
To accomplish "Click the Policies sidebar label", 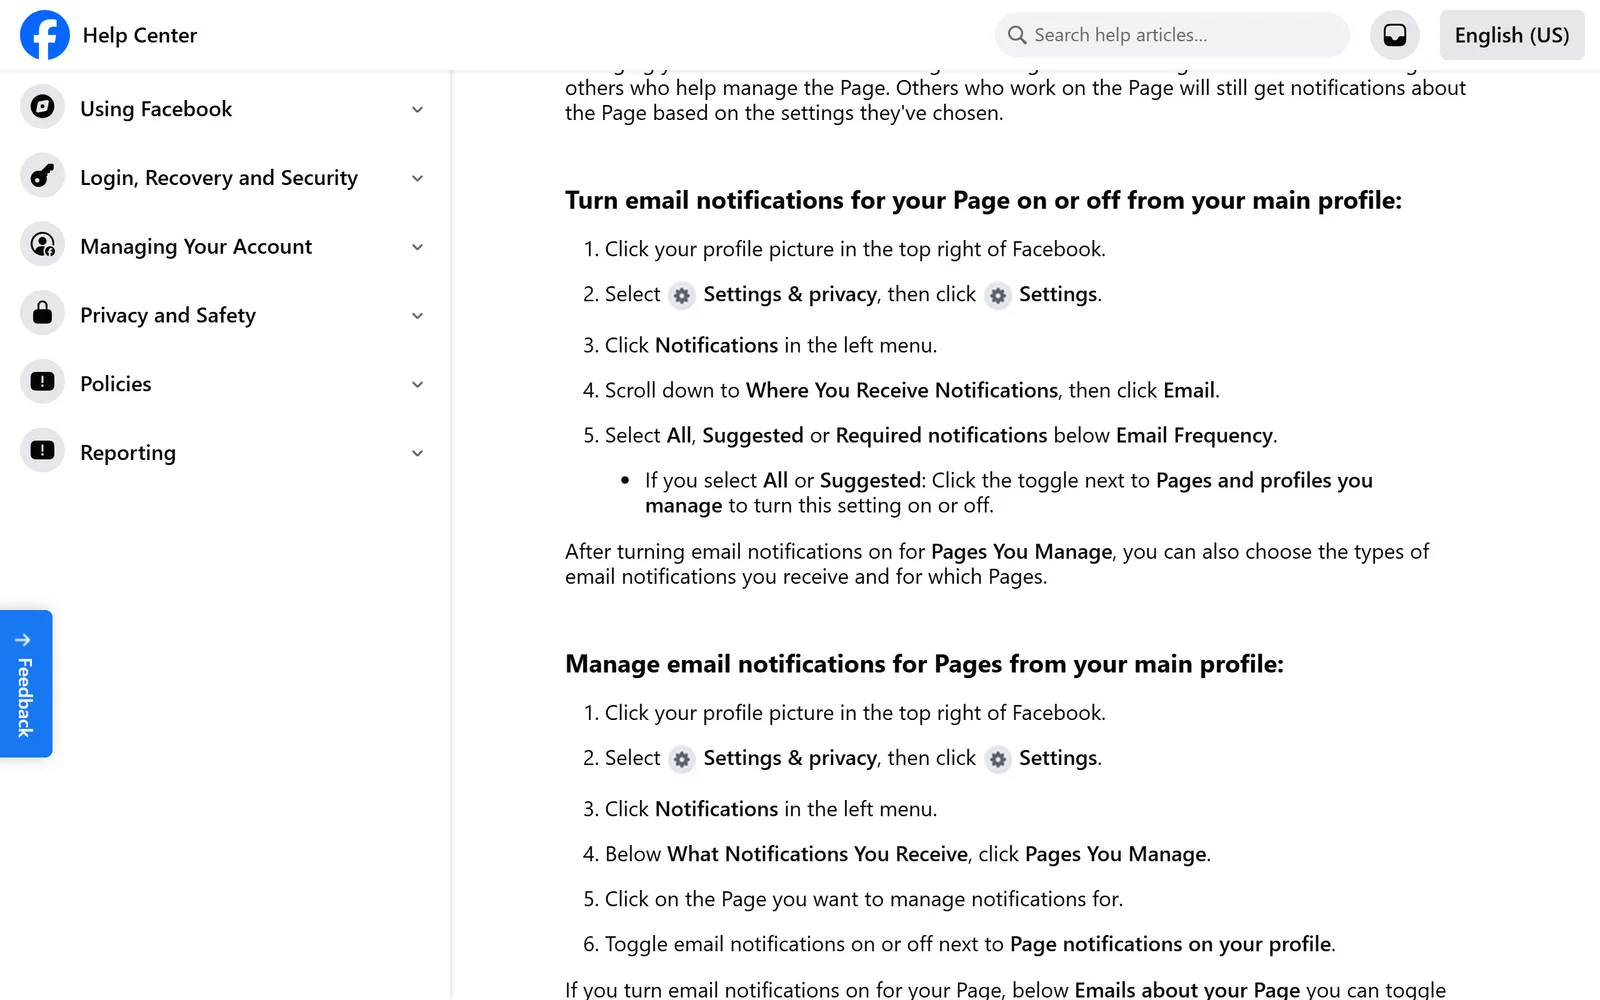I will click(116, 384).
